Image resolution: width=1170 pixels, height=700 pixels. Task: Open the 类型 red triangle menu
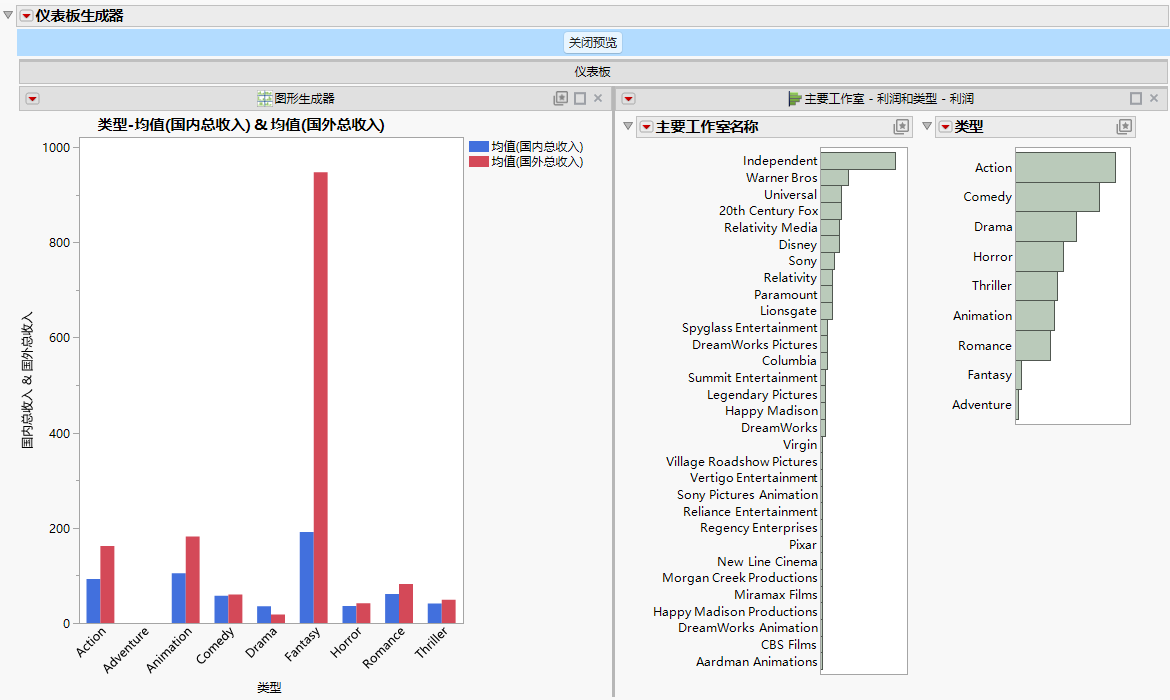(945, 127)
